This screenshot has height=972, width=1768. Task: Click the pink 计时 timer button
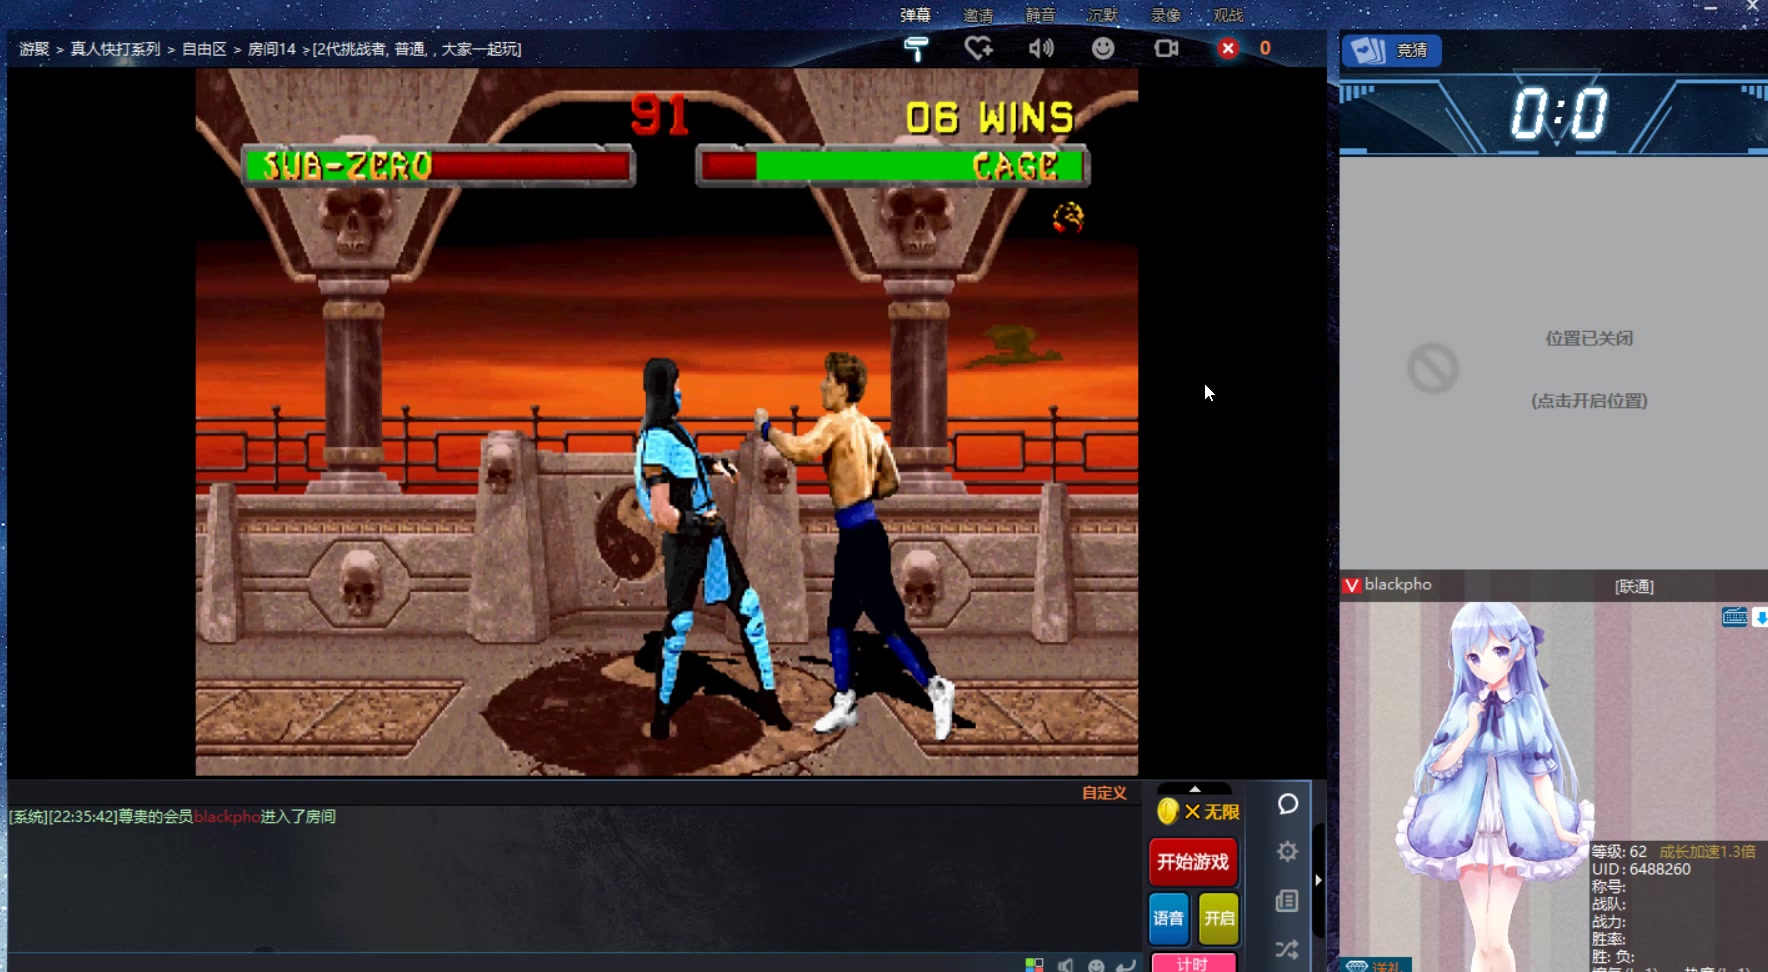tap(1193, 963)
